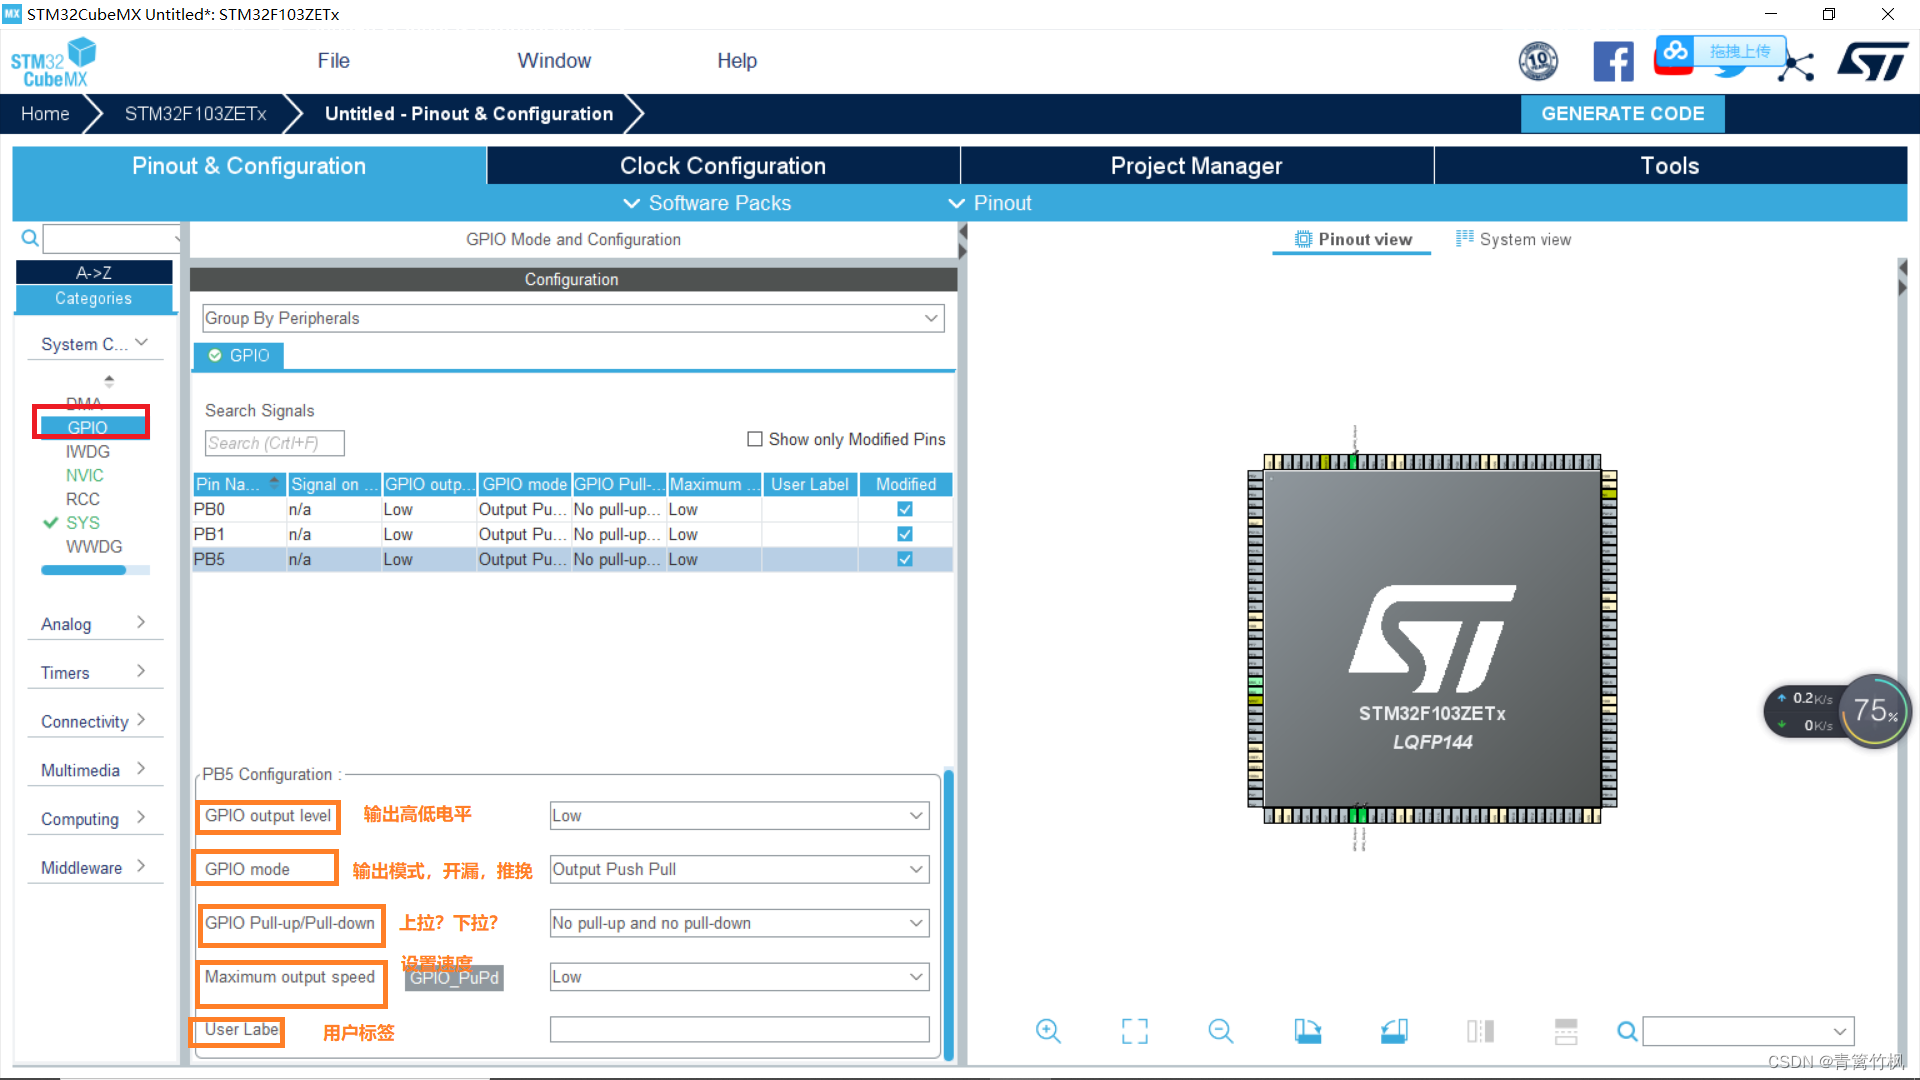The image size is (1920, 1080).
Task: Switch to the Tools tab
Action: click(x=1670, y=166)
